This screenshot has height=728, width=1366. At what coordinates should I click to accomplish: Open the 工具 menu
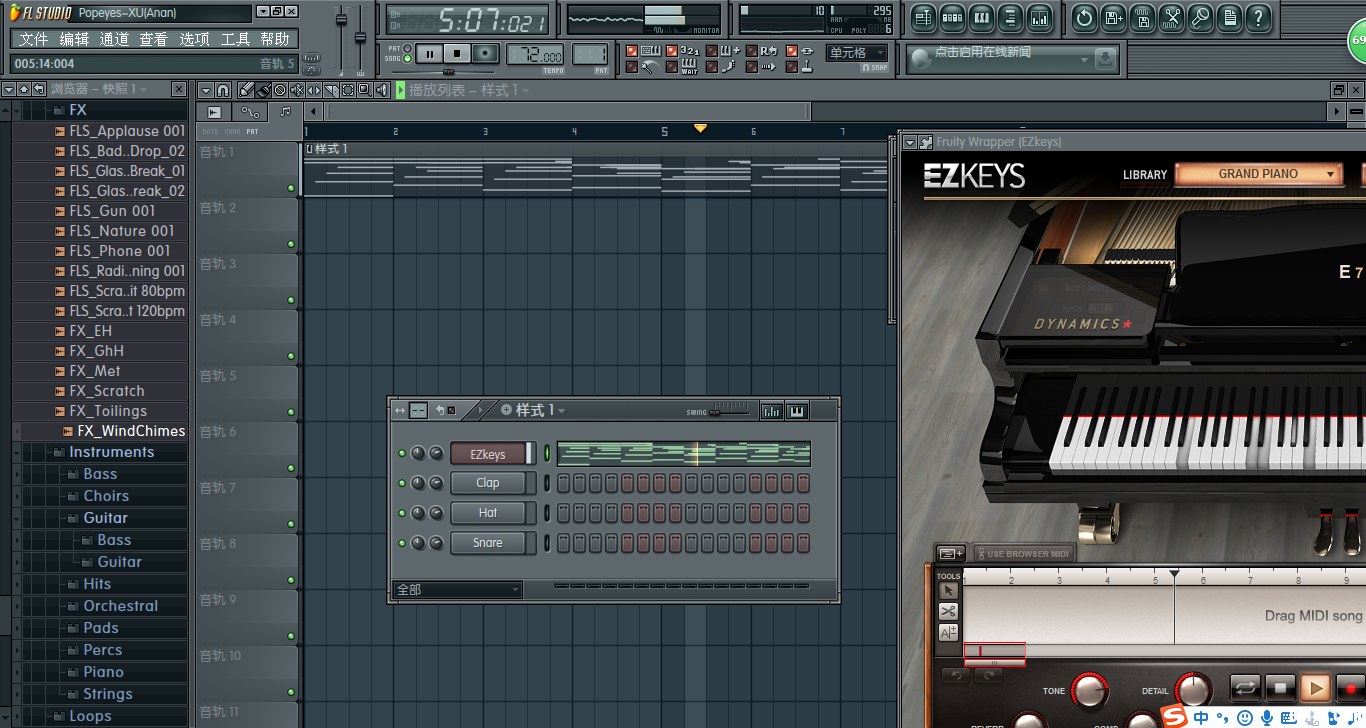pos(235,39)
